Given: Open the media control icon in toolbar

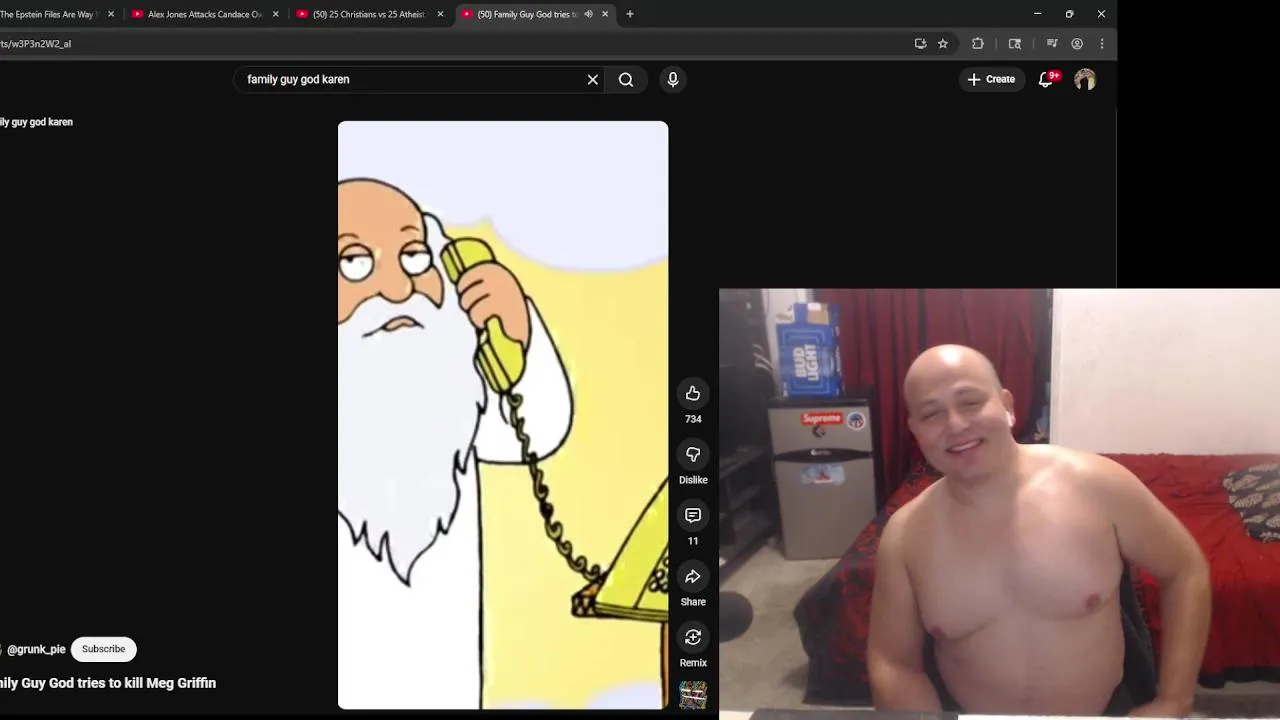Looking at the screenshot, I should point(1052,44).
